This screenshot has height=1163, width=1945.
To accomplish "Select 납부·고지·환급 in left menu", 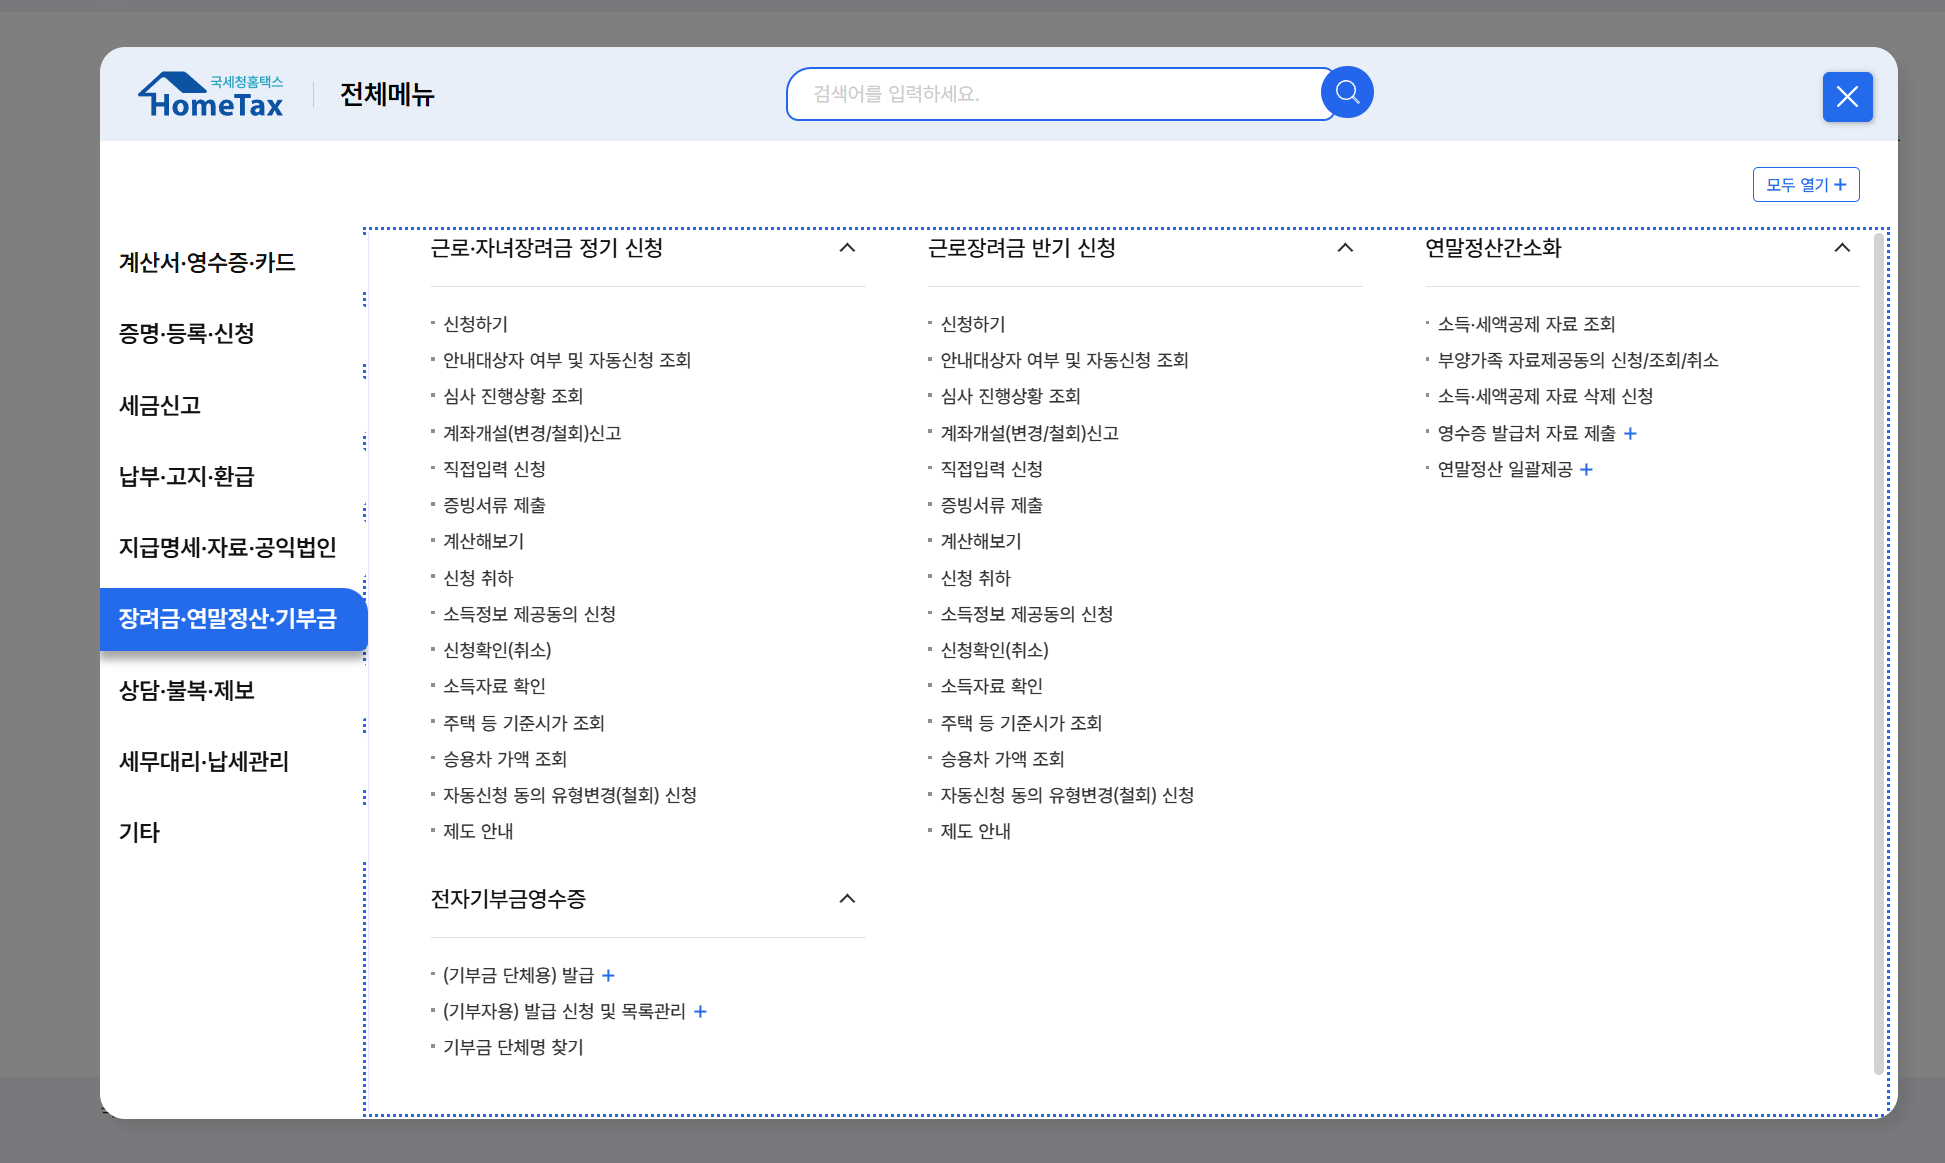I will [186, 476].
